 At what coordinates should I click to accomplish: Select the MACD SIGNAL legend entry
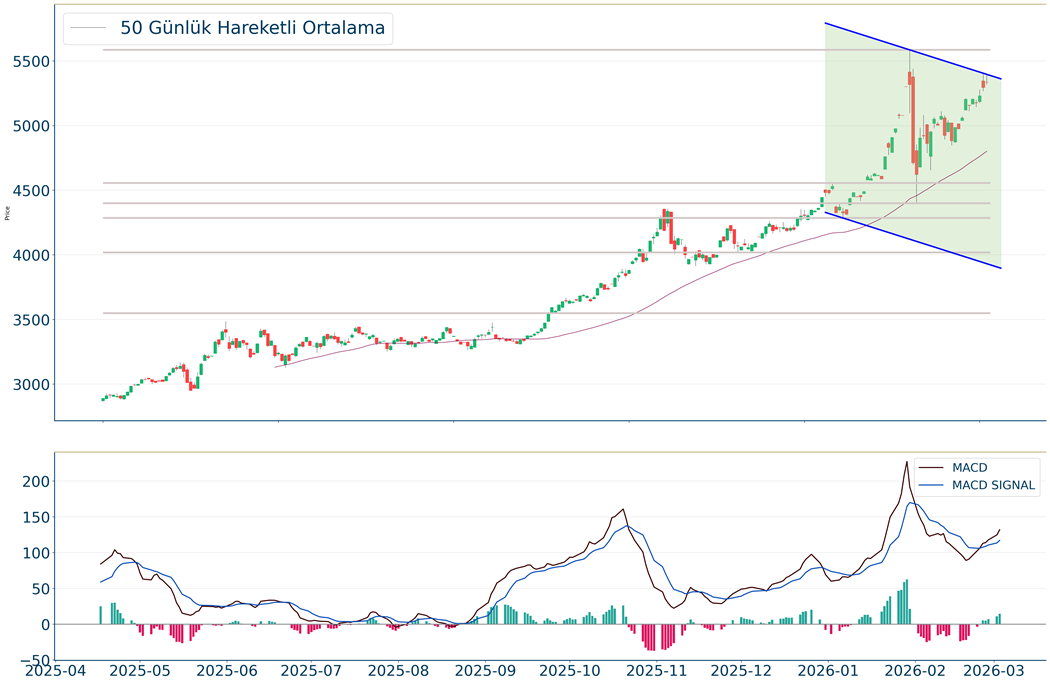[993, 486]
